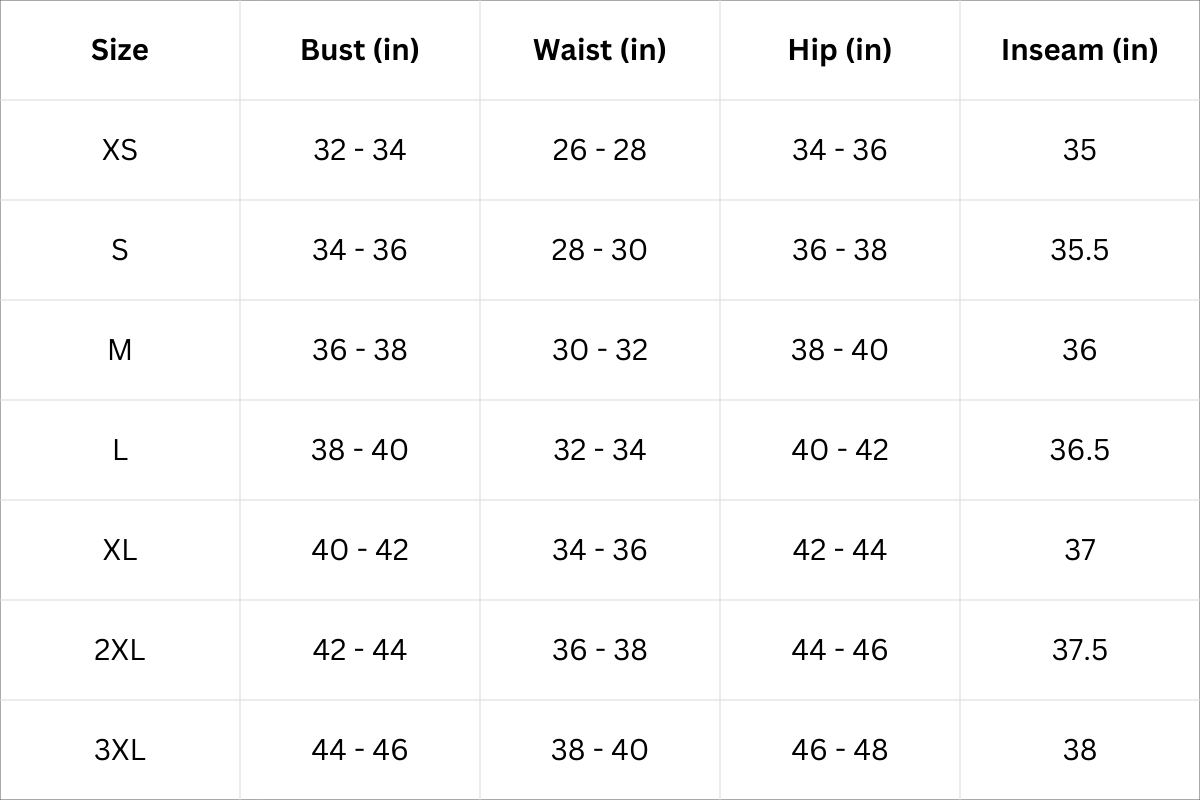Click hip value 46 - 48
The width and height of the screenshot is (1200, 800).
tap(840, 750)
